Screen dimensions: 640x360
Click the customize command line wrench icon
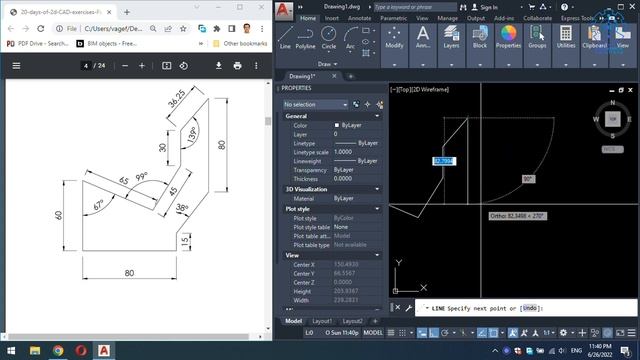pos(409,308)
